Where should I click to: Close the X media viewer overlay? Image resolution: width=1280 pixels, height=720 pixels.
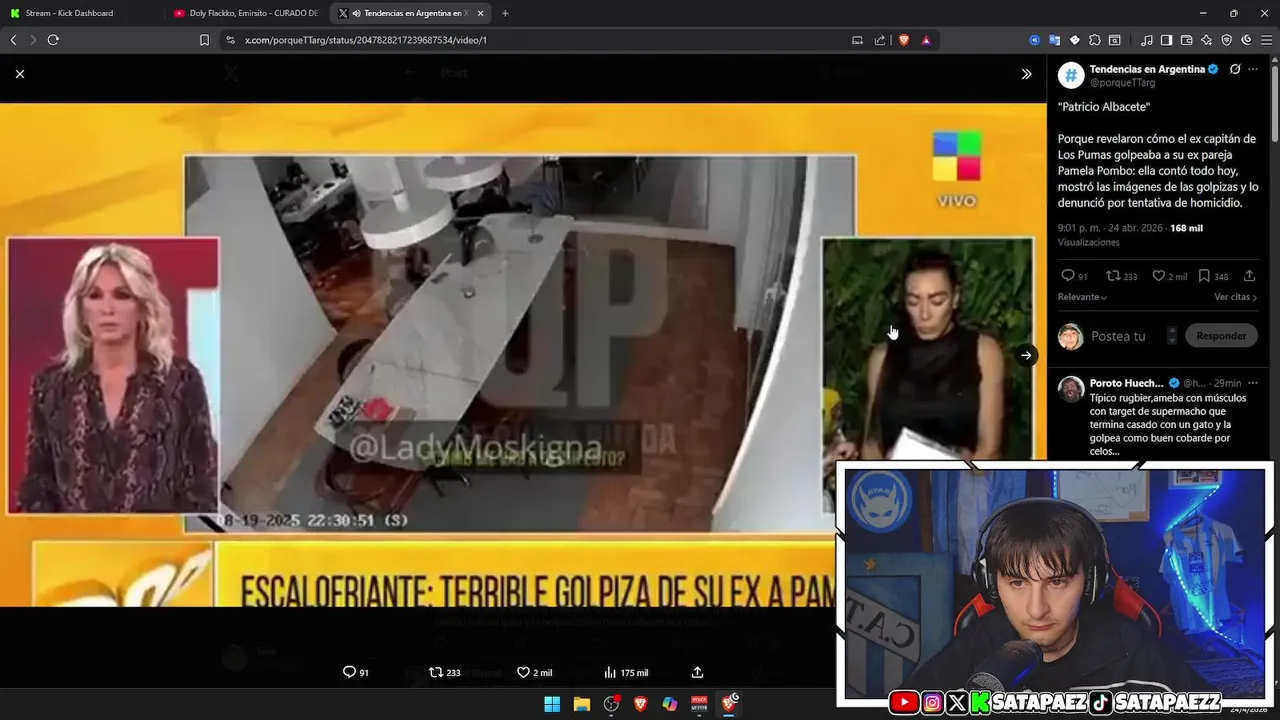tap(20, 74)
